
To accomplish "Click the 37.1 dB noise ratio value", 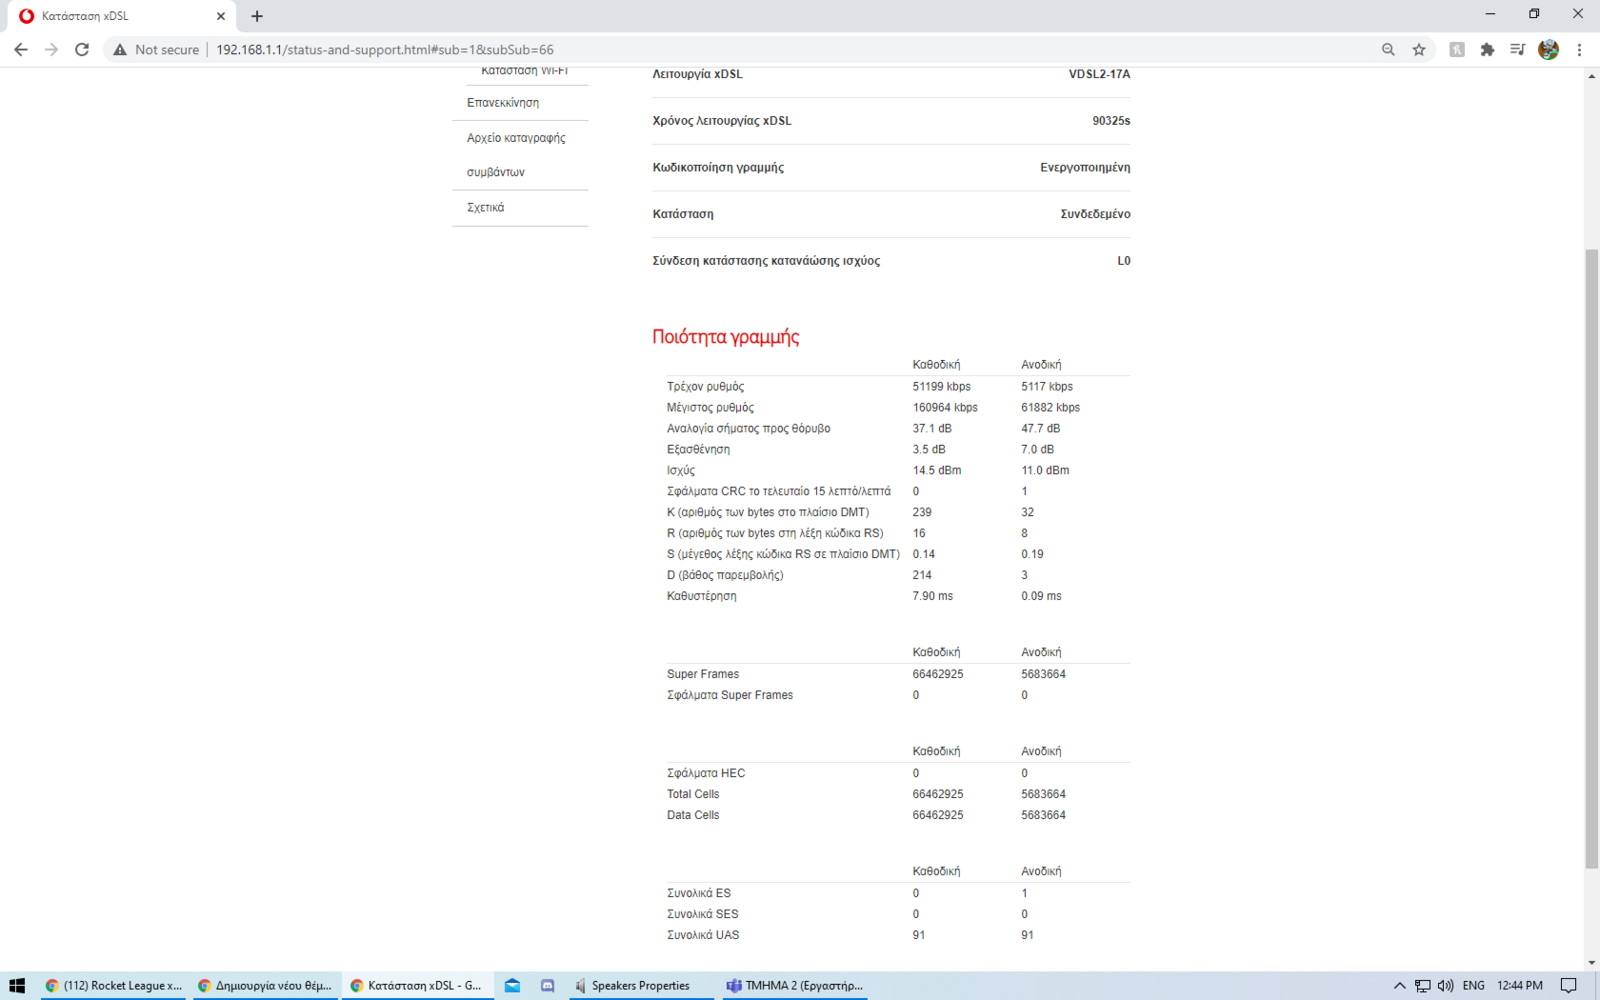I will point(932,429).
